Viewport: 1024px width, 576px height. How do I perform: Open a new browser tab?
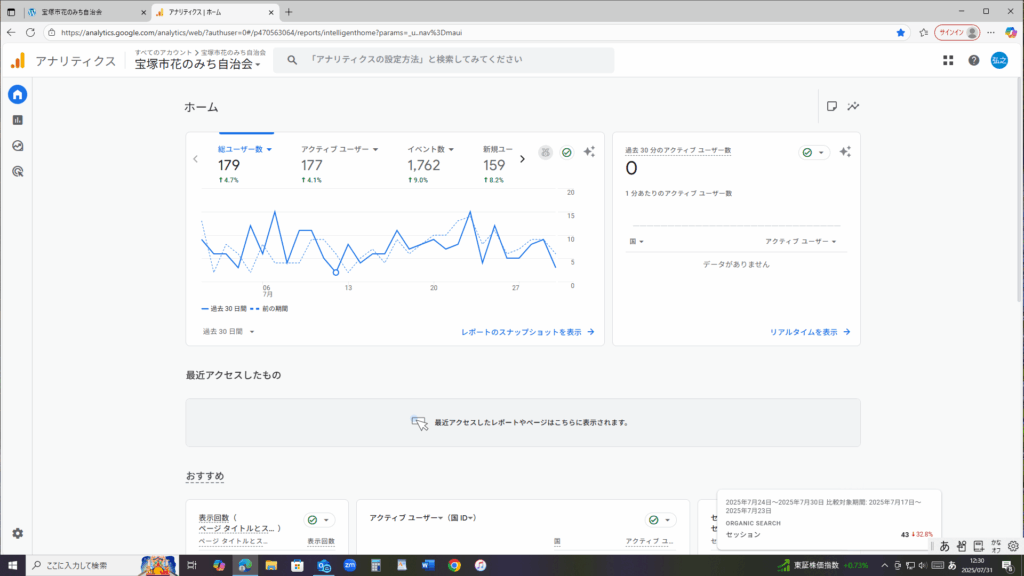click(289, 12)
